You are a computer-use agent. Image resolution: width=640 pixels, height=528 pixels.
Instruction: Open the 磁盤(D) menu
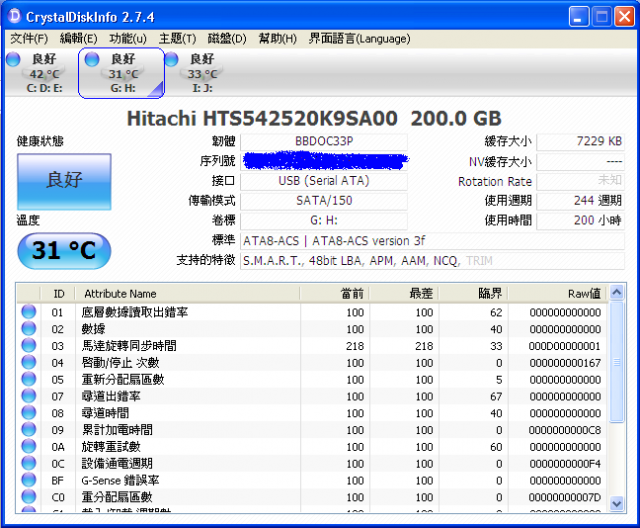click(227, 39)
